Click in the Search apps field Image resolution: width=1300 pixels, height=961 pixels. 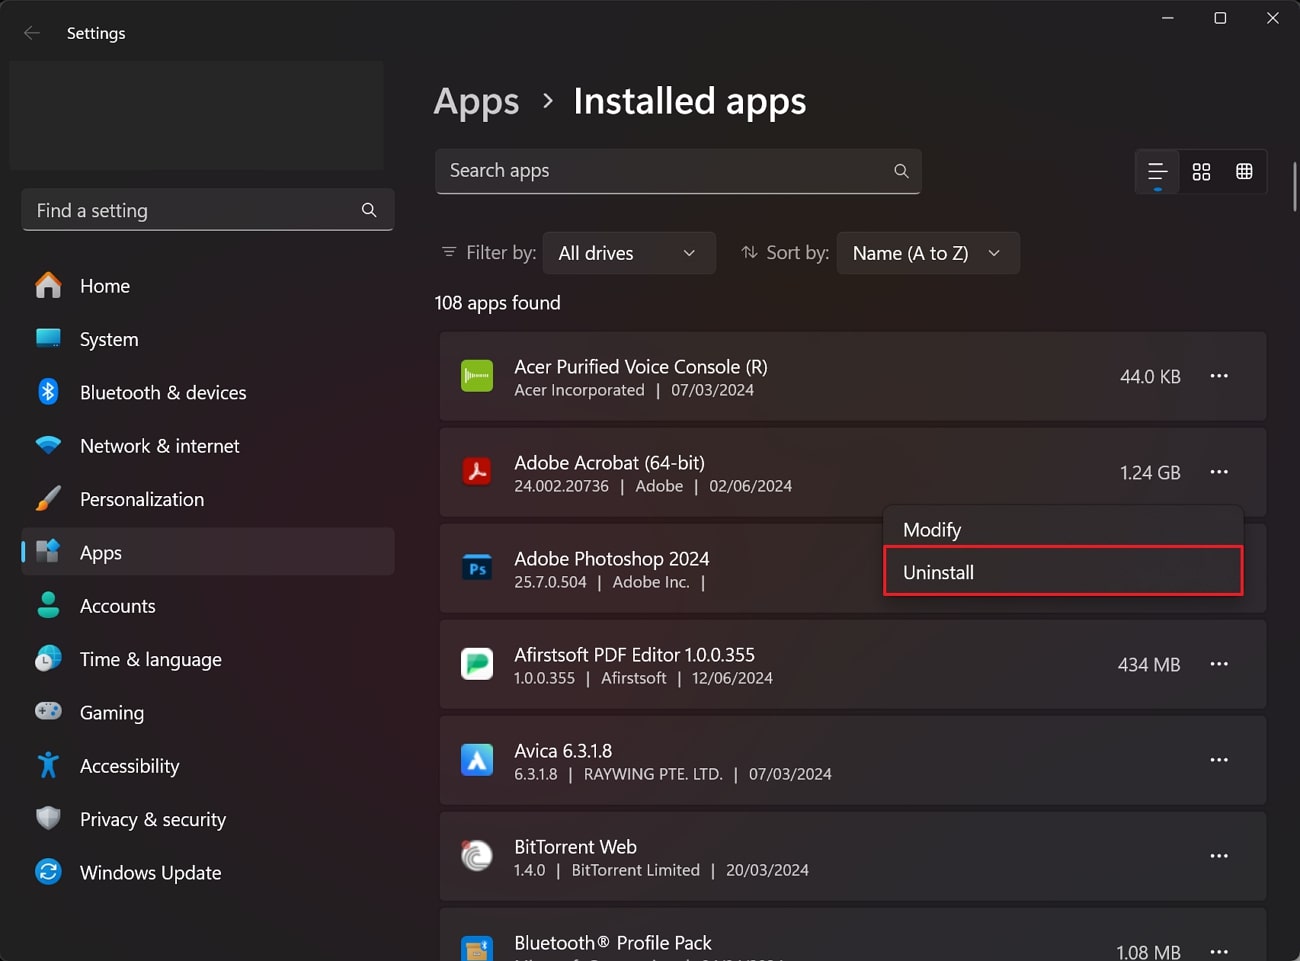click(x=678, y=171)
